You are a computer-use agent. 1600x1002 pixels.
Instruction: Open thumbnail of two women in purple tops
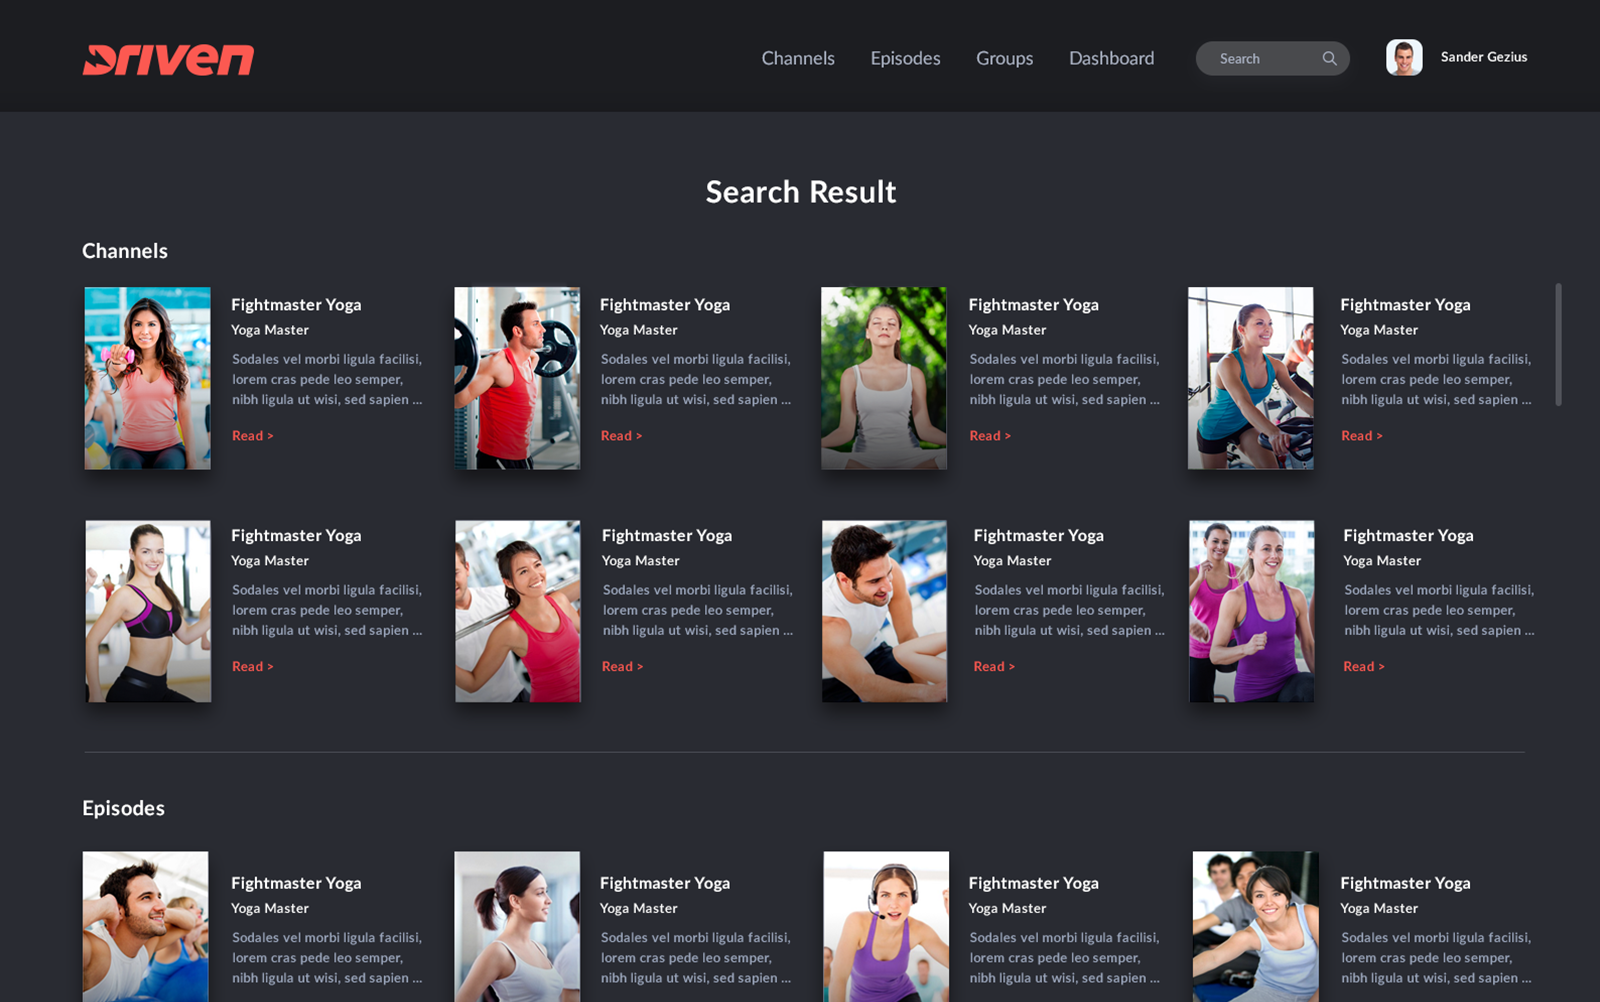(x=1251, y=610)
